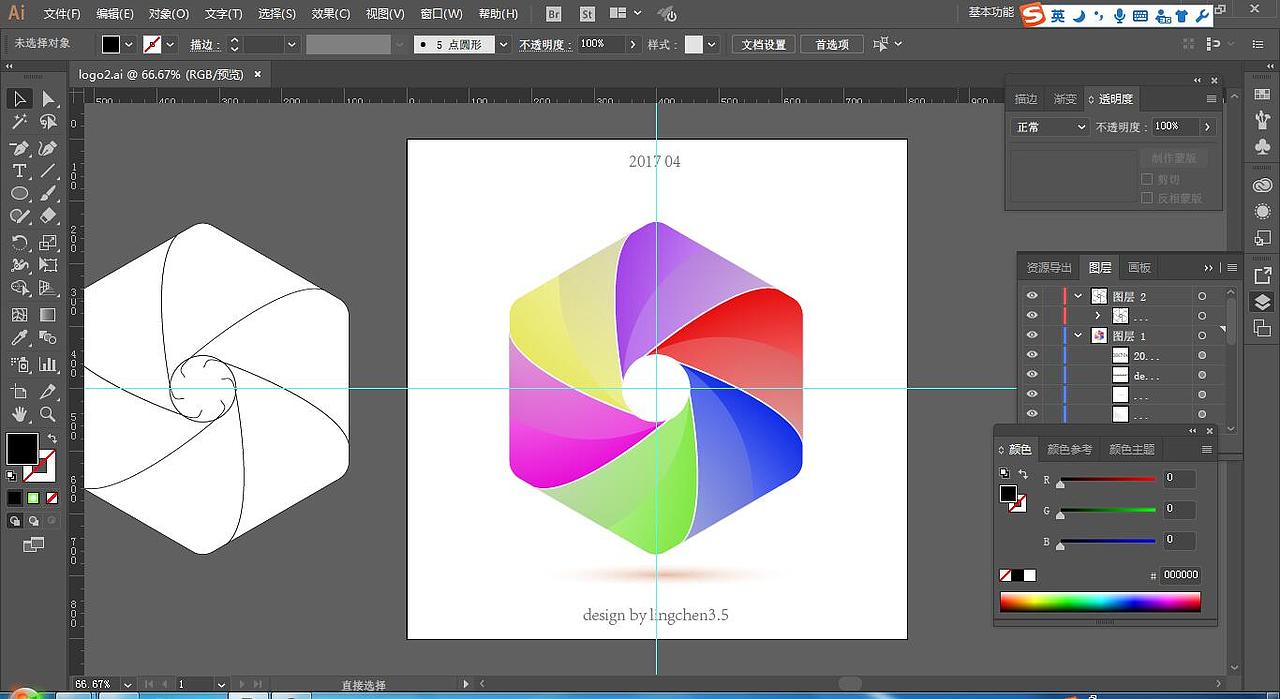1280x699 pixels.
Task: Switch to the 渐变 tab
Action: coord(1065,99)
